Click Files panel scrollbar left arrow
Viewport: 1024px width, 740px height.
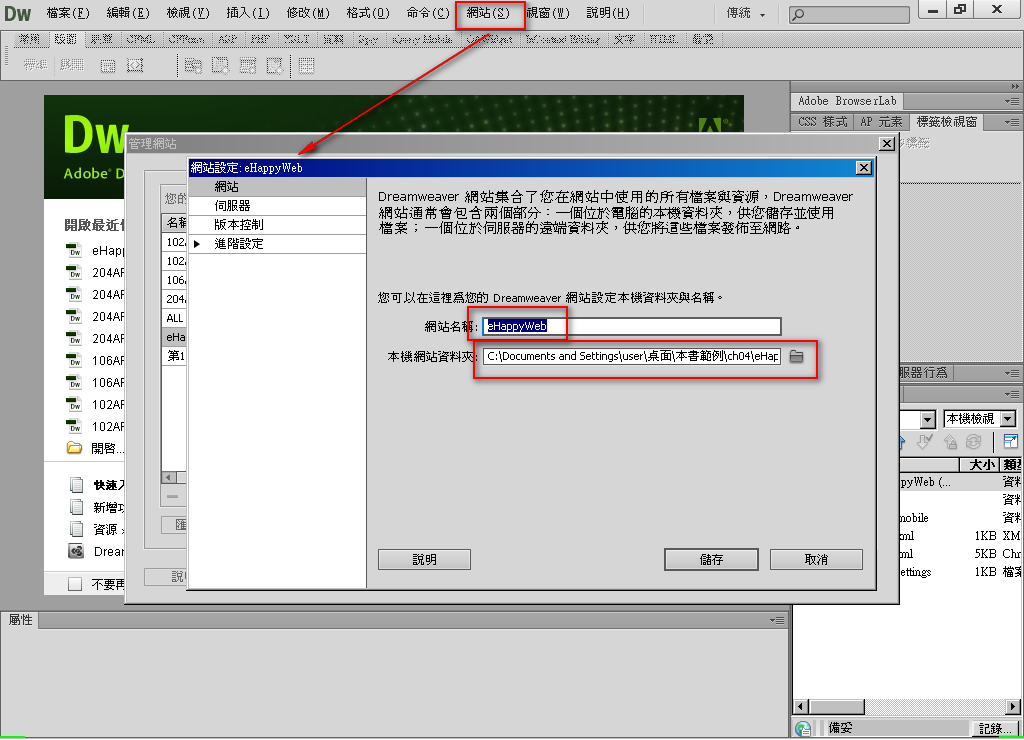(x=801, y=707)
